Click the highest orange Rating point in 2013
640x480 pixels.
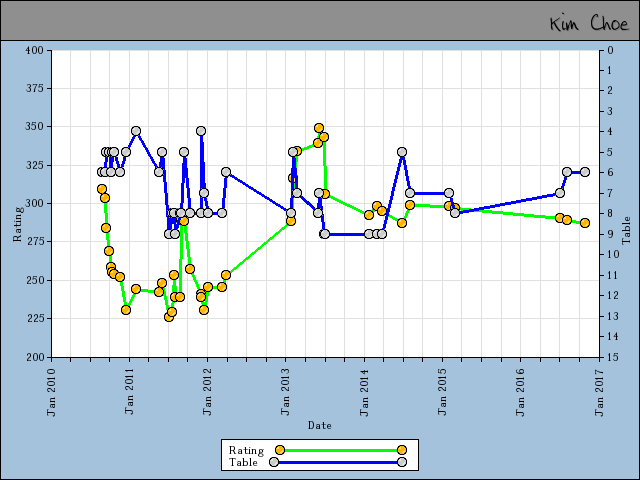[319, 128]
